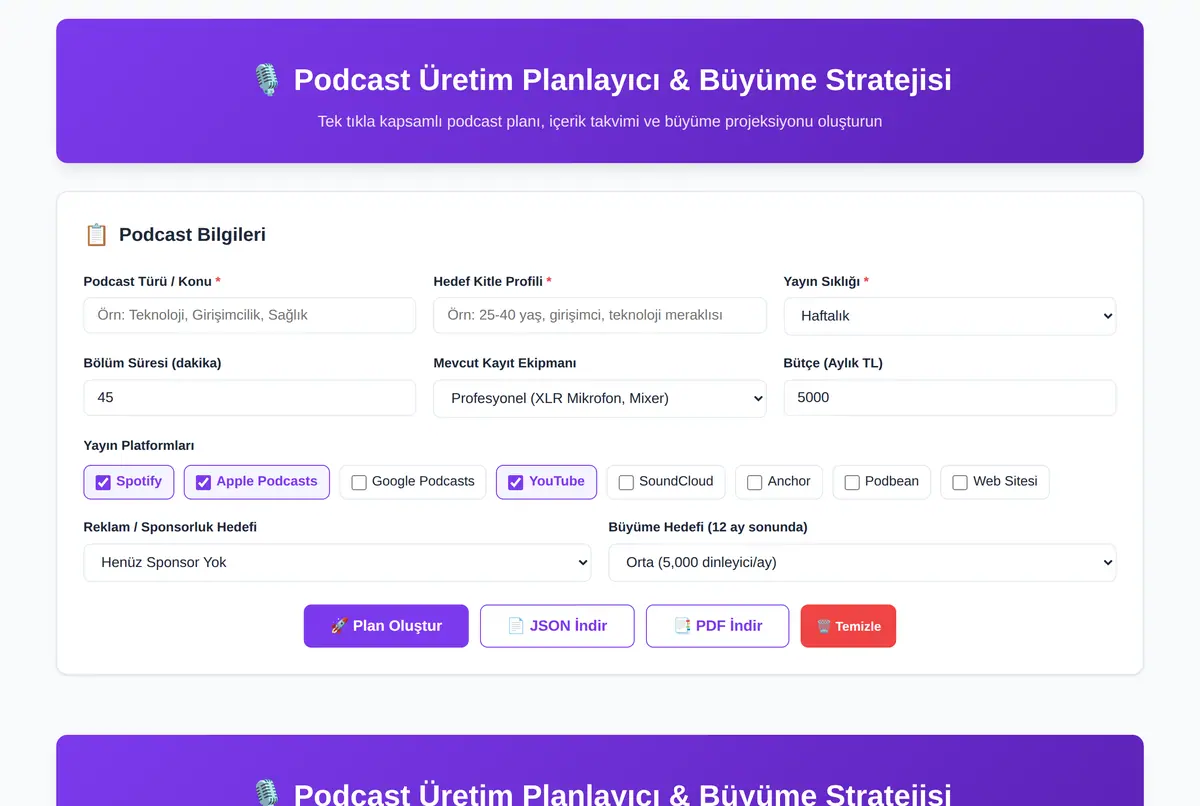Download the plan via JSON İndir
Viewport: 1200px width, 806px height.
click(x=557, y=626)
